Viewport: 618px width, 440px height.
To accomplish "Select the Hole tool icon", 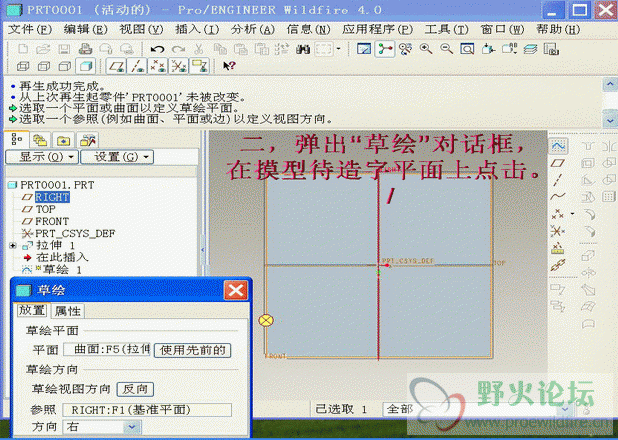I will click(x=589, y=147).
